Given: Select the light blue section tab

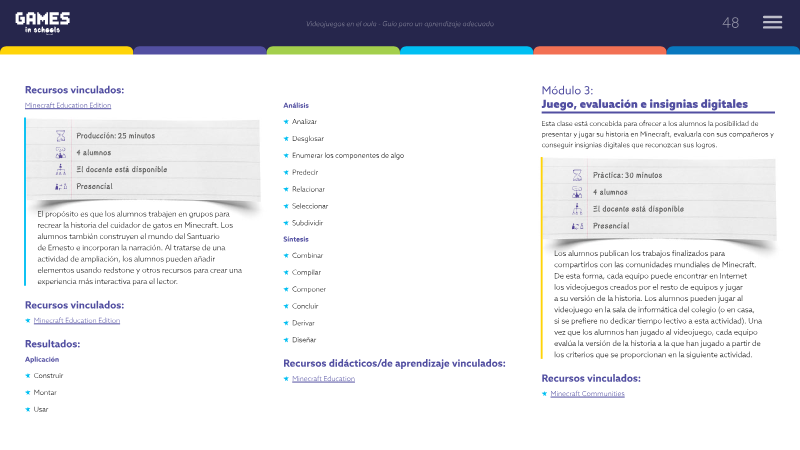Looking at the screenshot, I should [466, 50].
